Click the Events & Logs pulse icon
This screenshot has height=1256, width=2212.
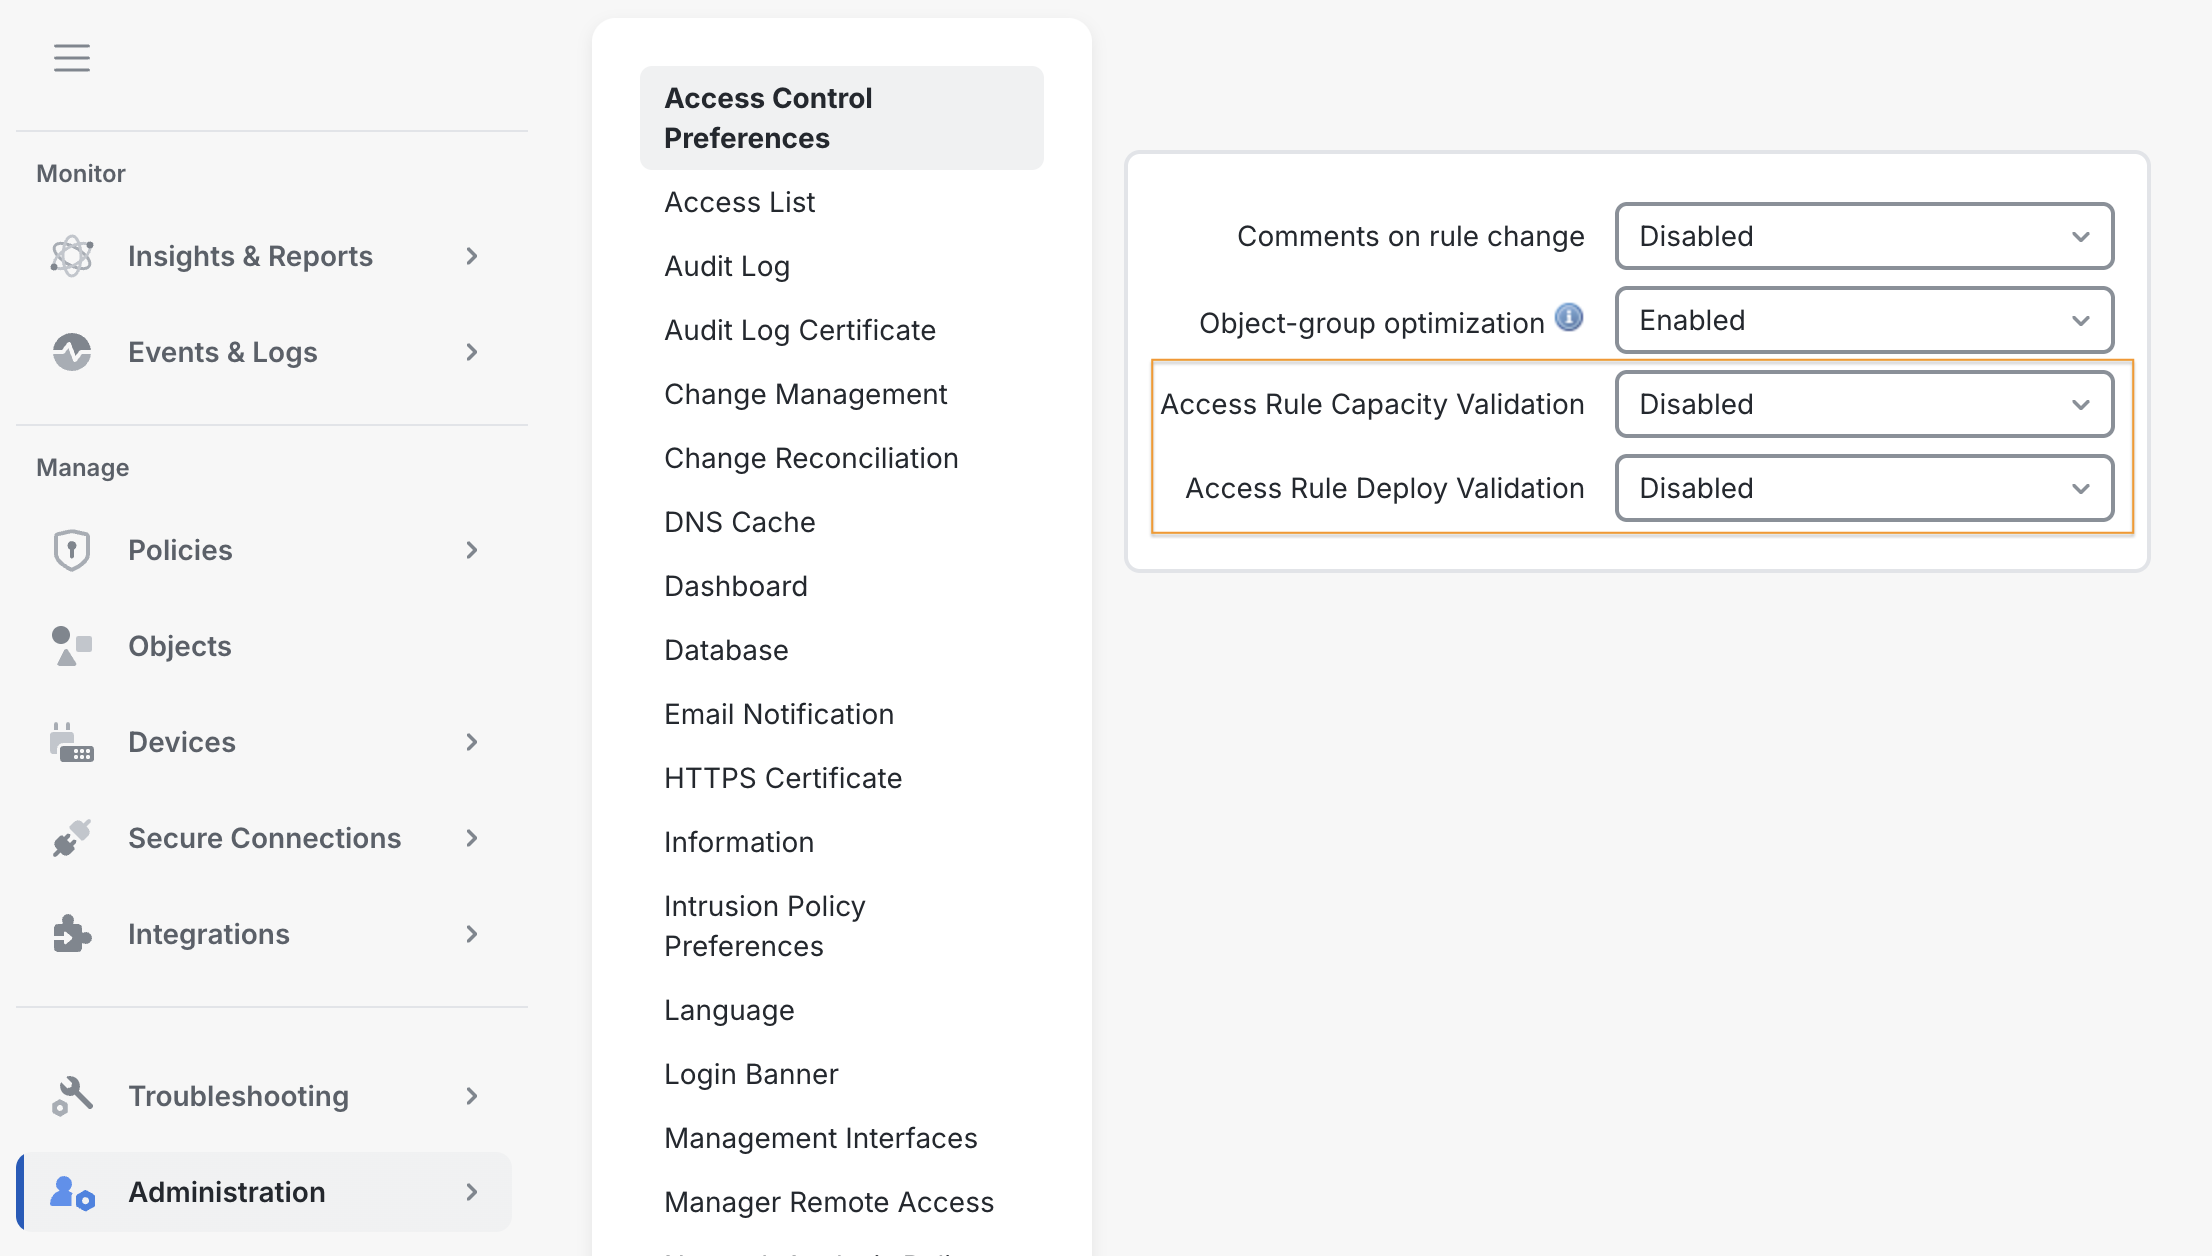[x=72, y=352]
